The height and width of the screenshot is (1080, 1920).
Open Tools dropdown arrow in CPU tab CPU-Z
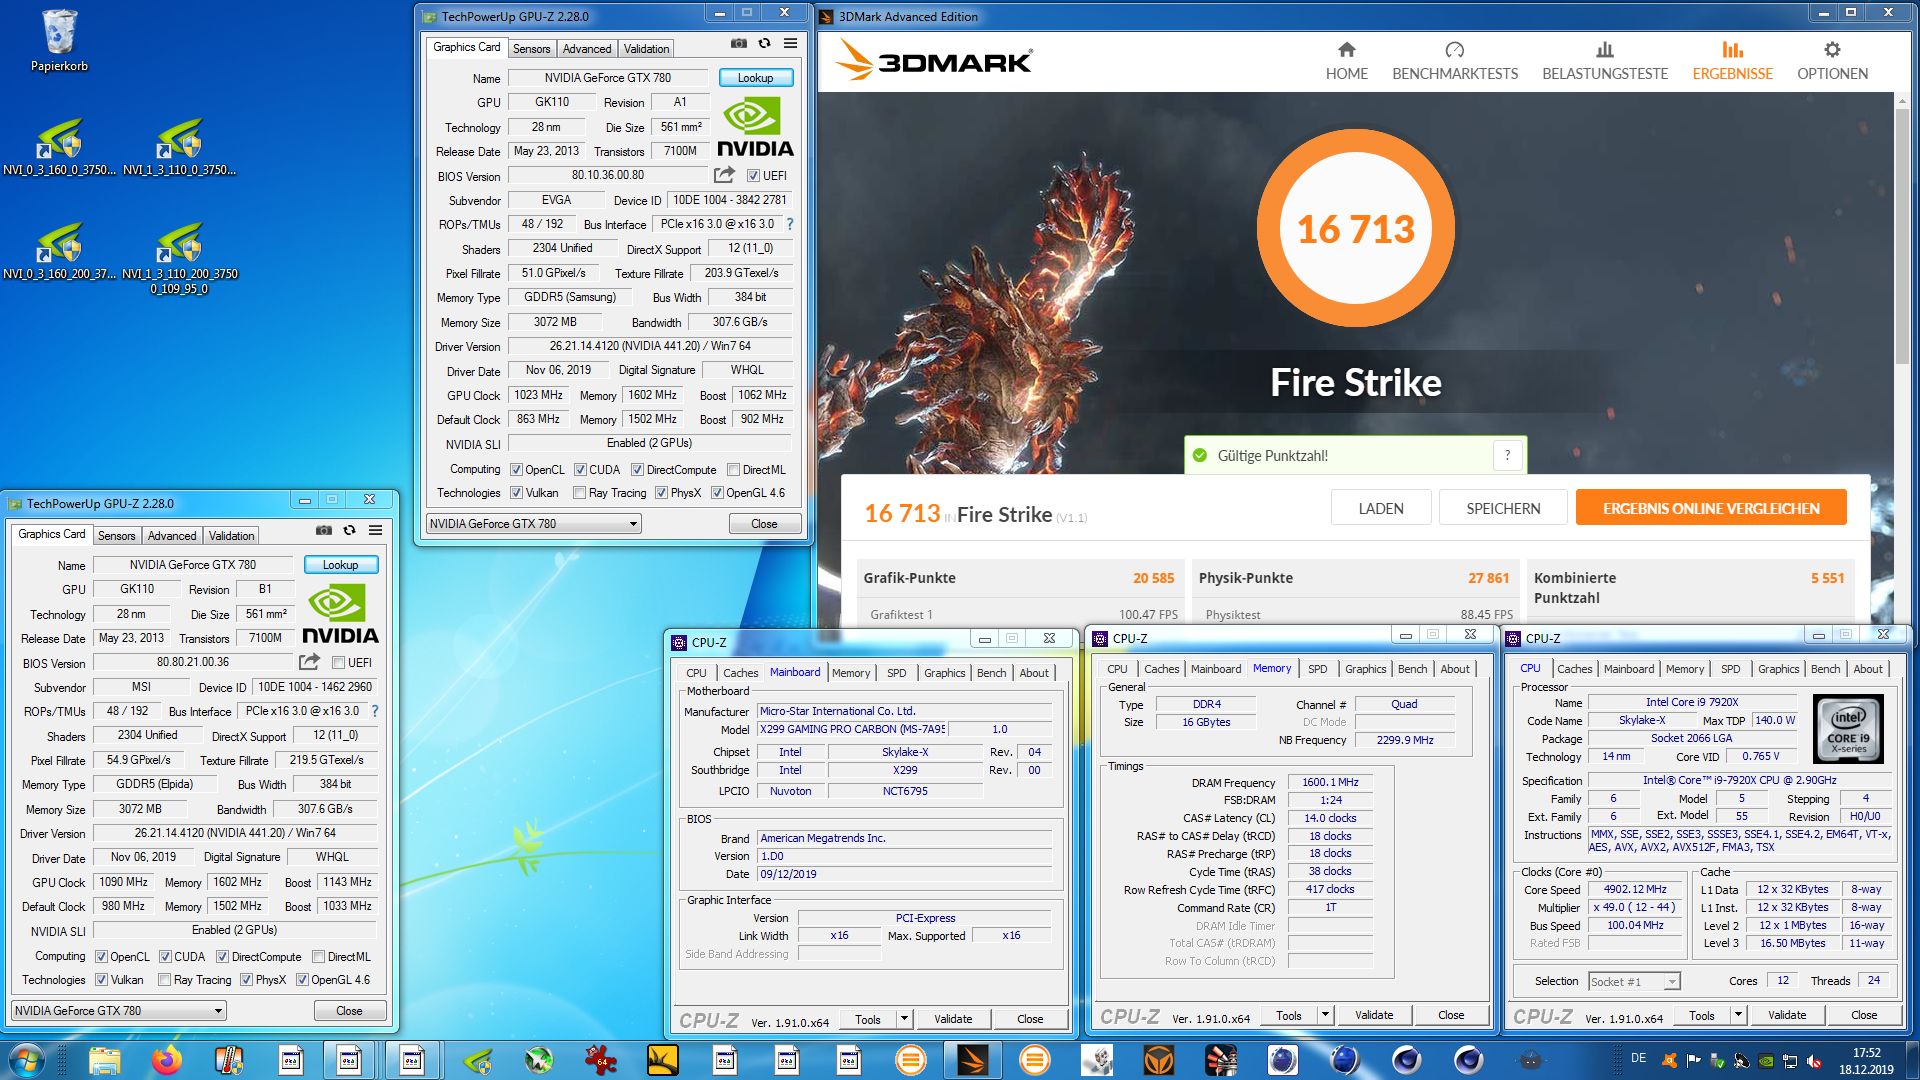tap(1738, 1015)
